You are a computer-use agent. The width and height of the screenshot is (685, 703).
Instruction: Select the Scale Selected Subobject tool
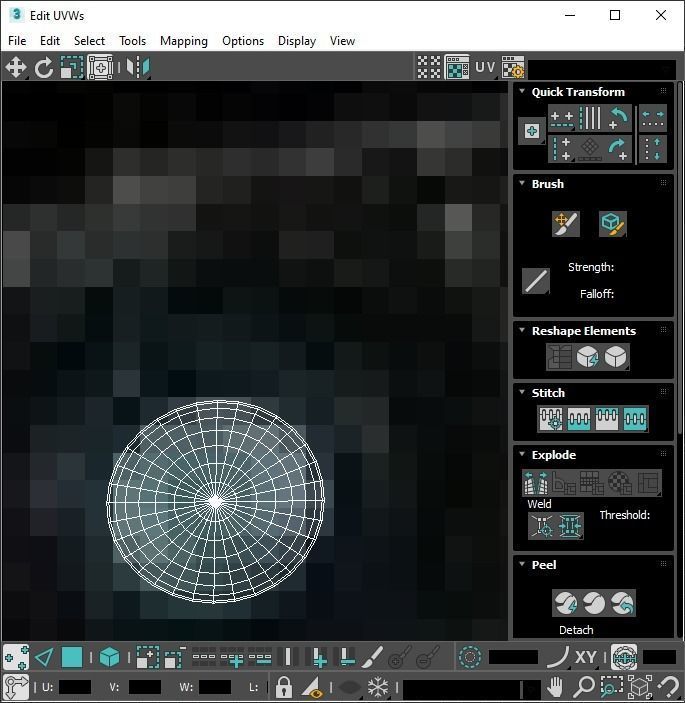click(x=72, y=67)
